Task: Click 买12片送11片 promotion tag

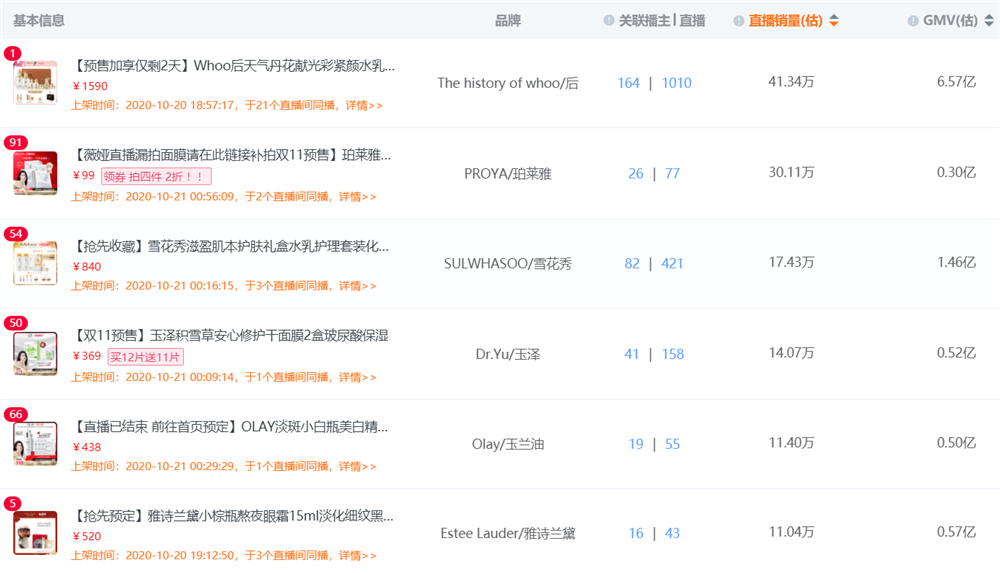Action: pyautogui.click(x=146, y=357)
